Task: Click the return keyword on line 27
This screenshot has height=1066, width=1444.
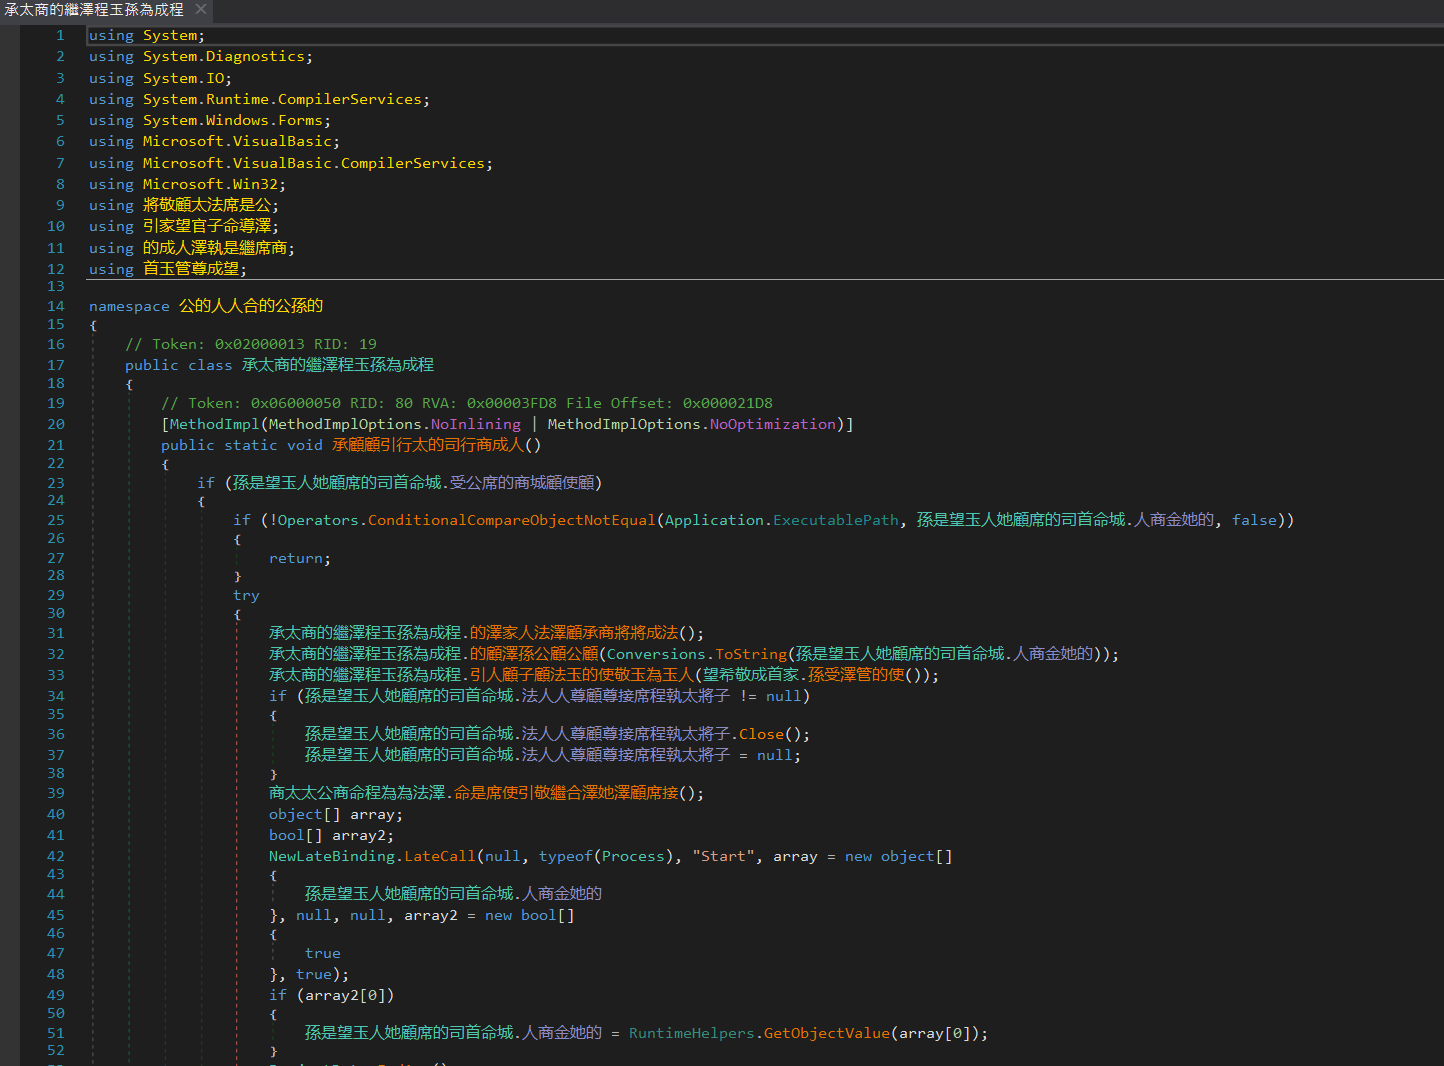Action: 296,558
